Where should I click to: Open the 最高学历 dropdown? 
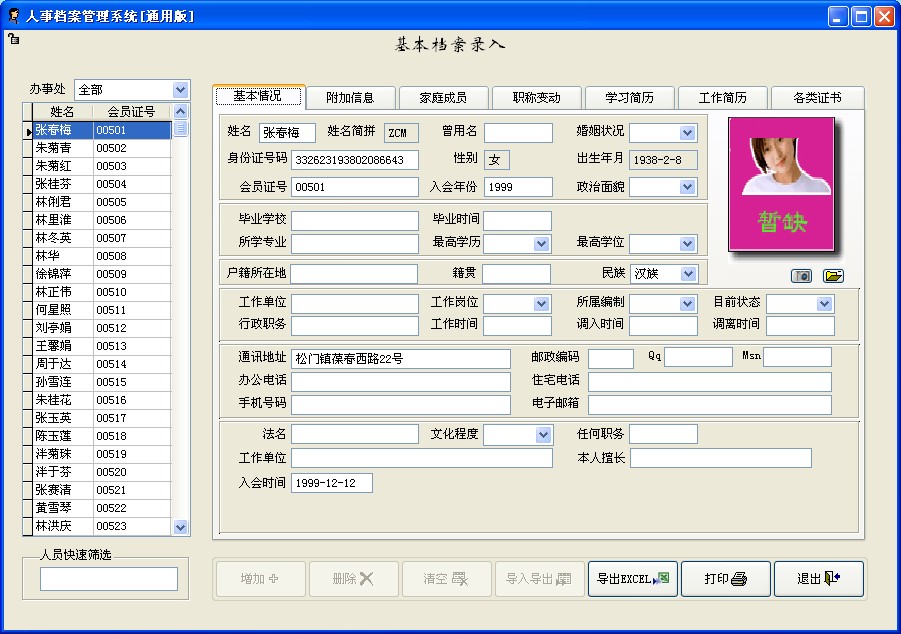541,244
